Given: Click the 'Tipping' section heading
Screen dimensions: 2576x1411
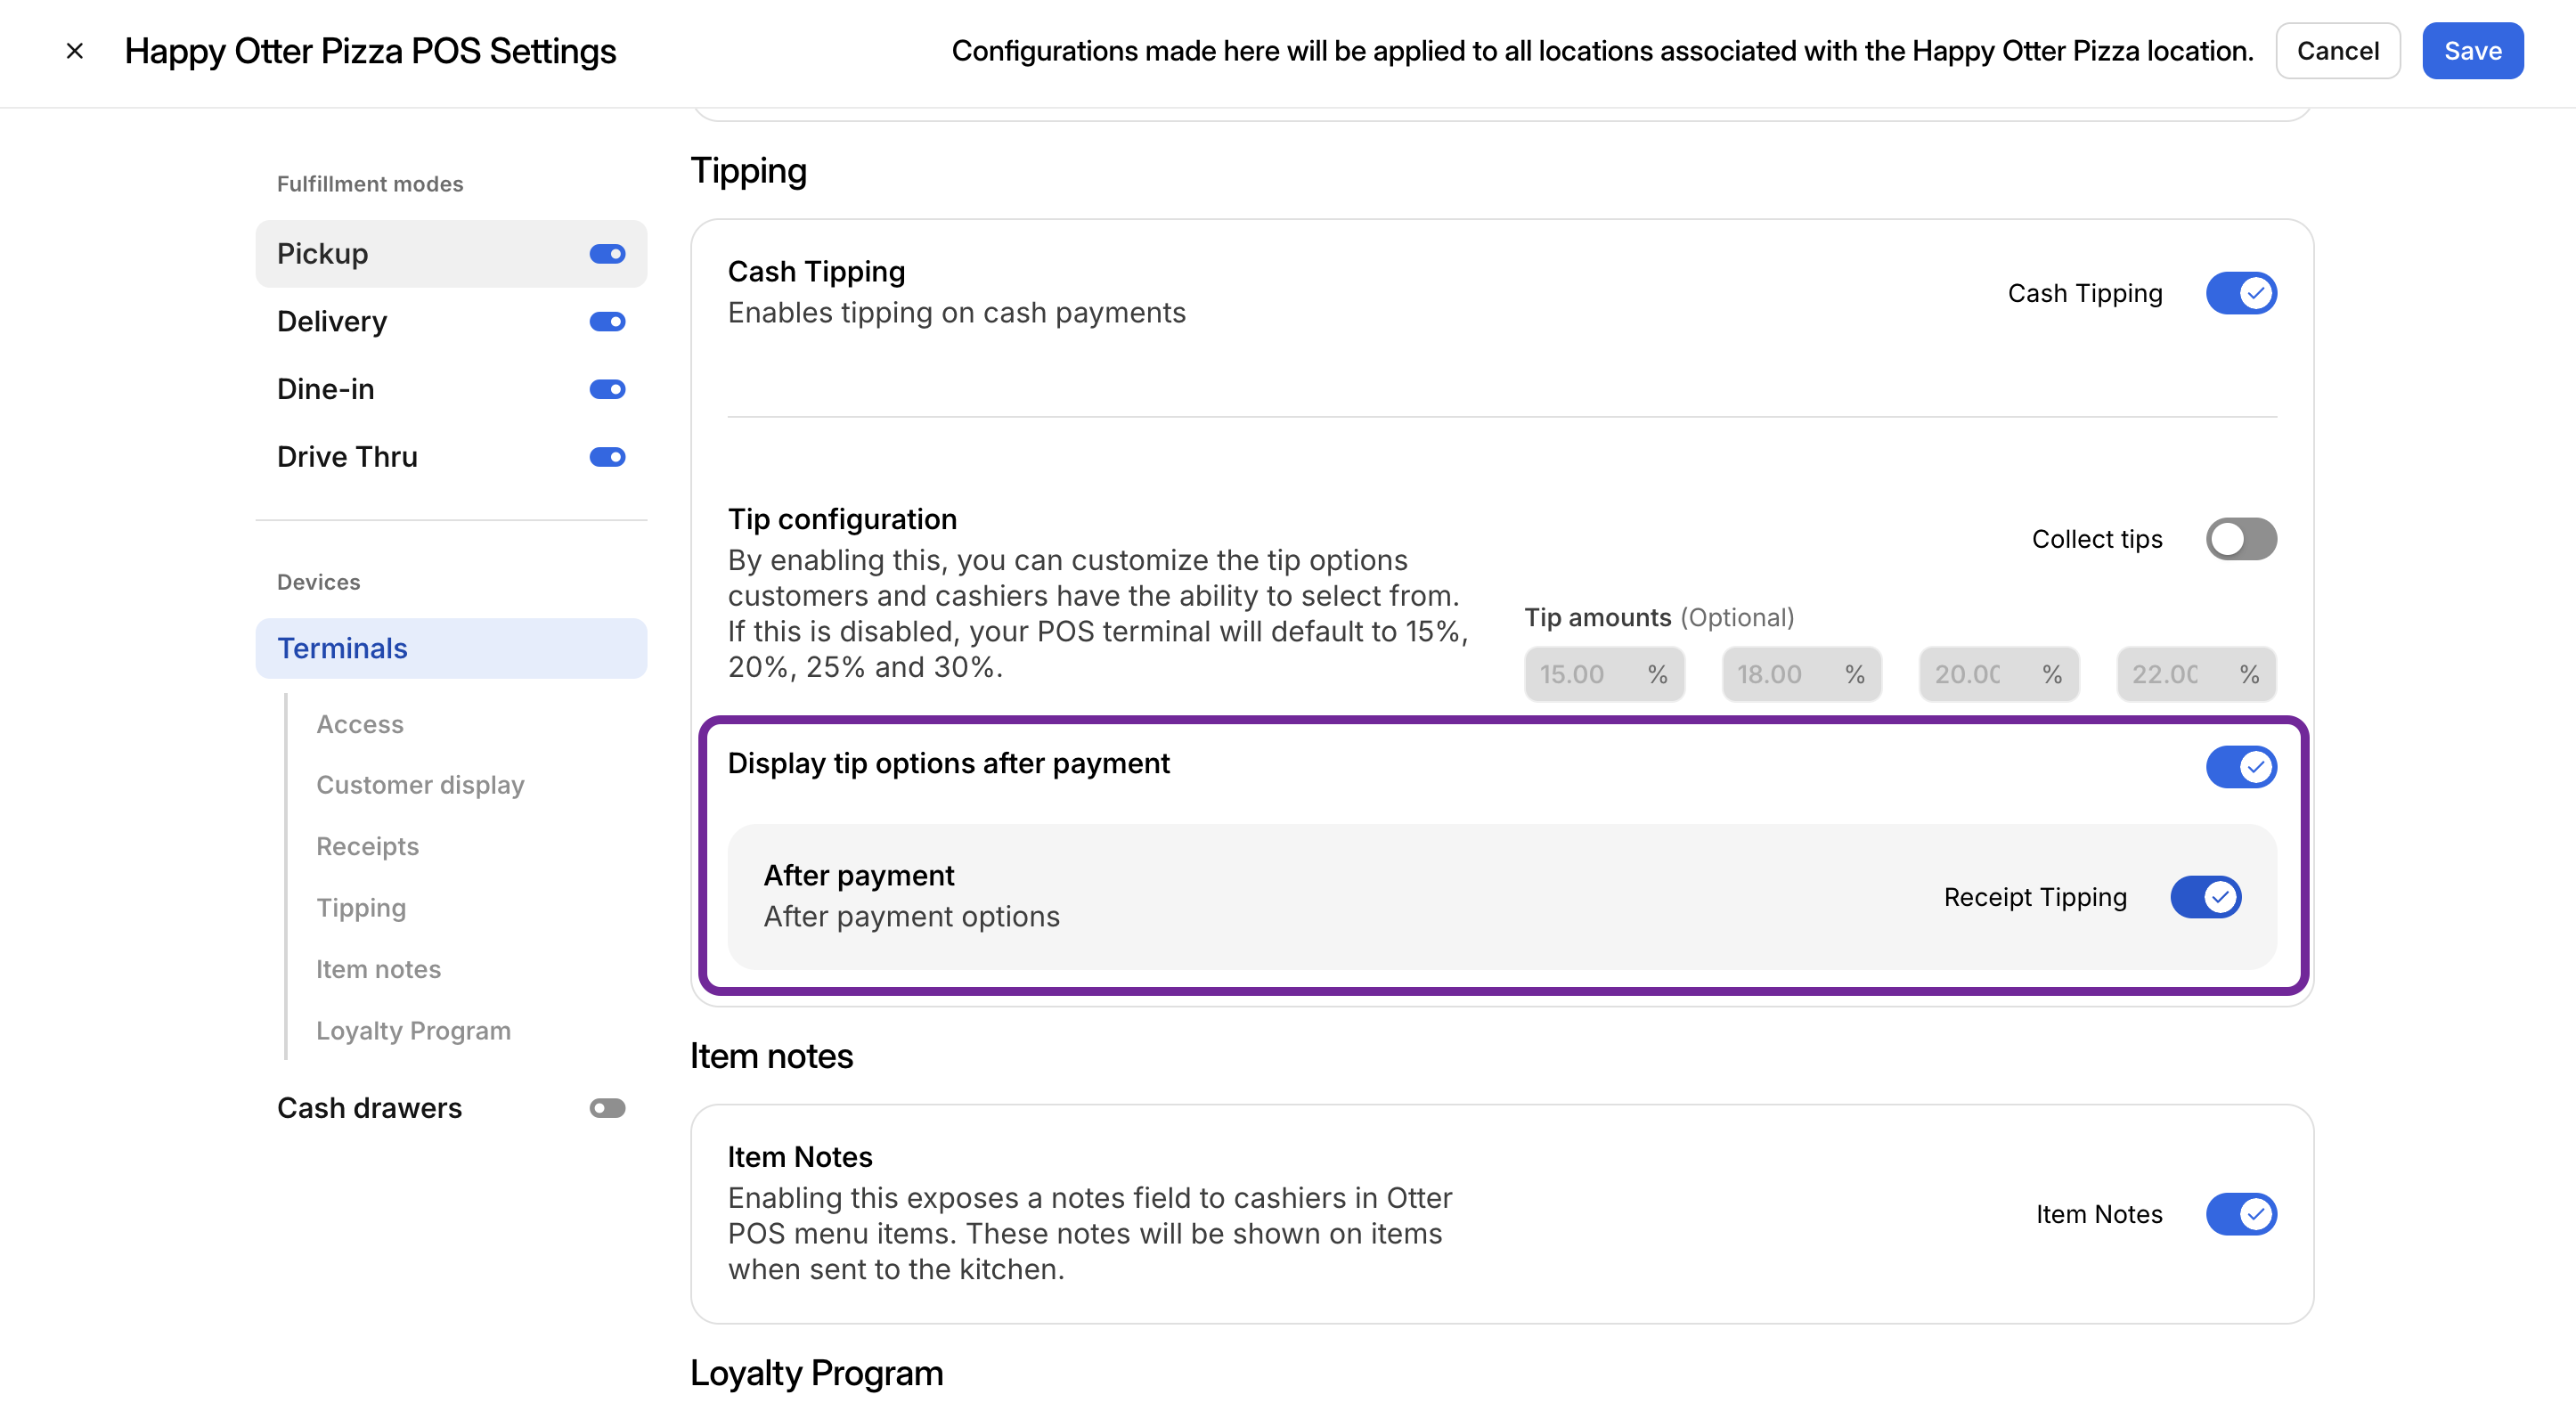Looking at the screenshot, I should (748, 171).
